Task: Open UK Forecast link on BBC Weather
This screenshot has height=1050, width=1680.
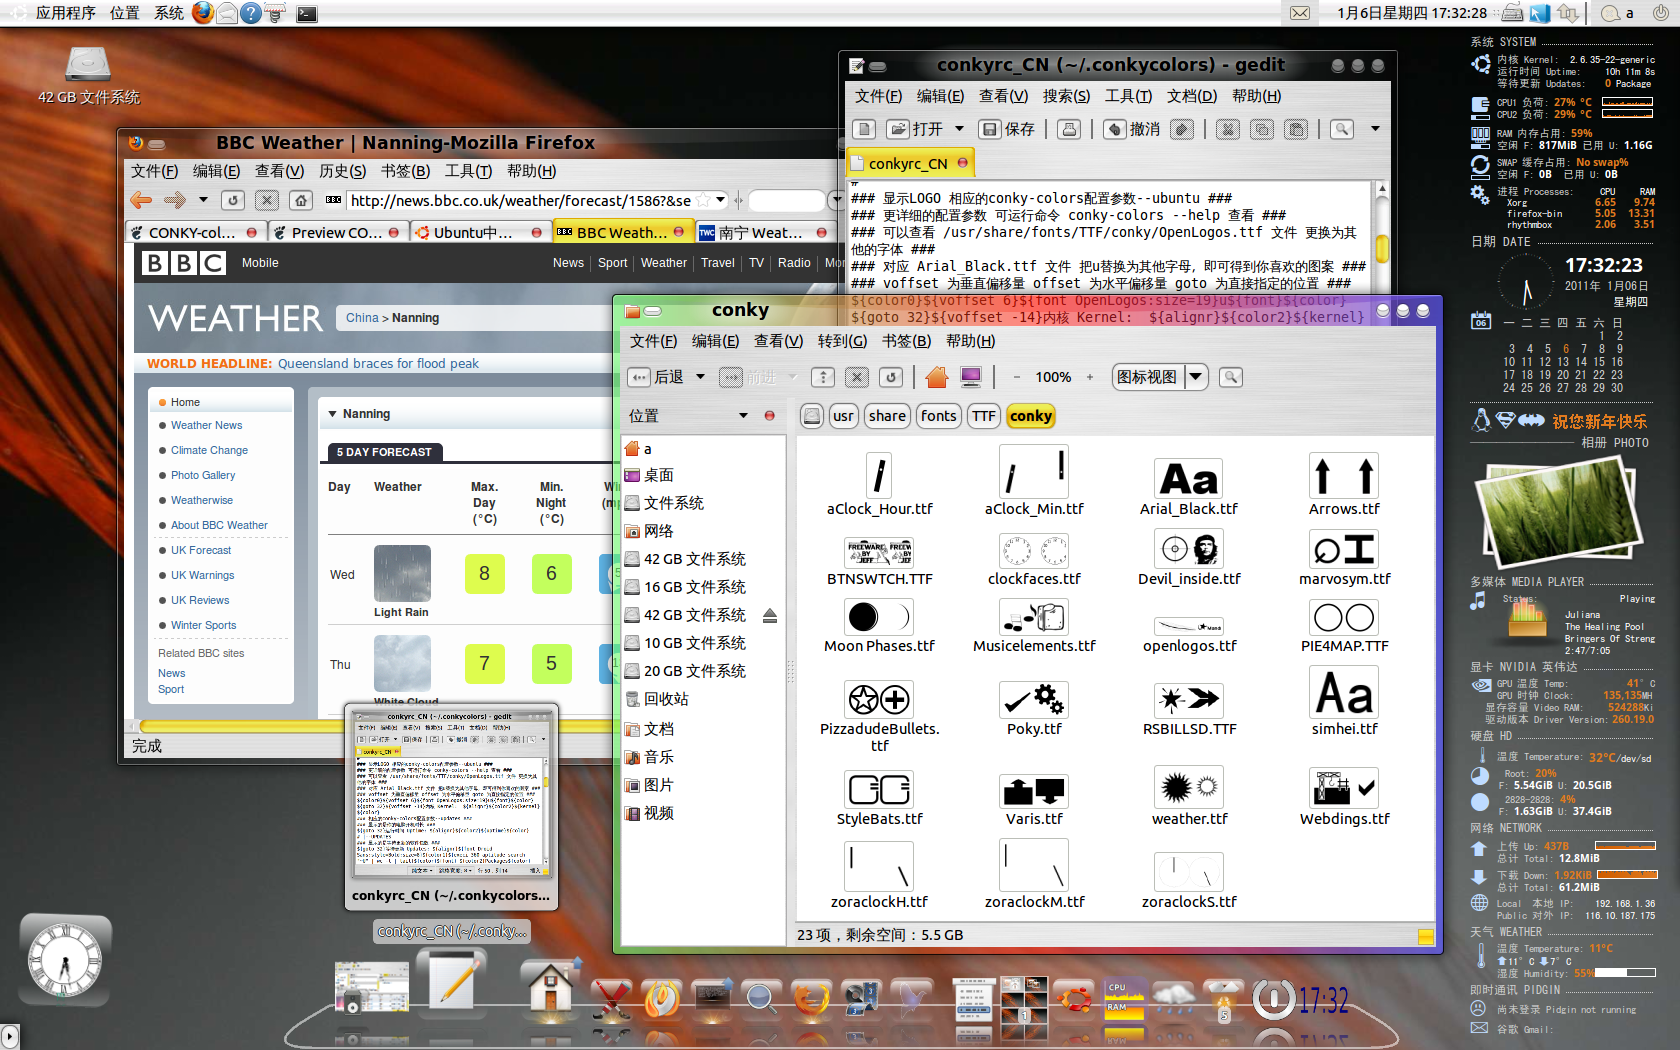Action: 200,550
